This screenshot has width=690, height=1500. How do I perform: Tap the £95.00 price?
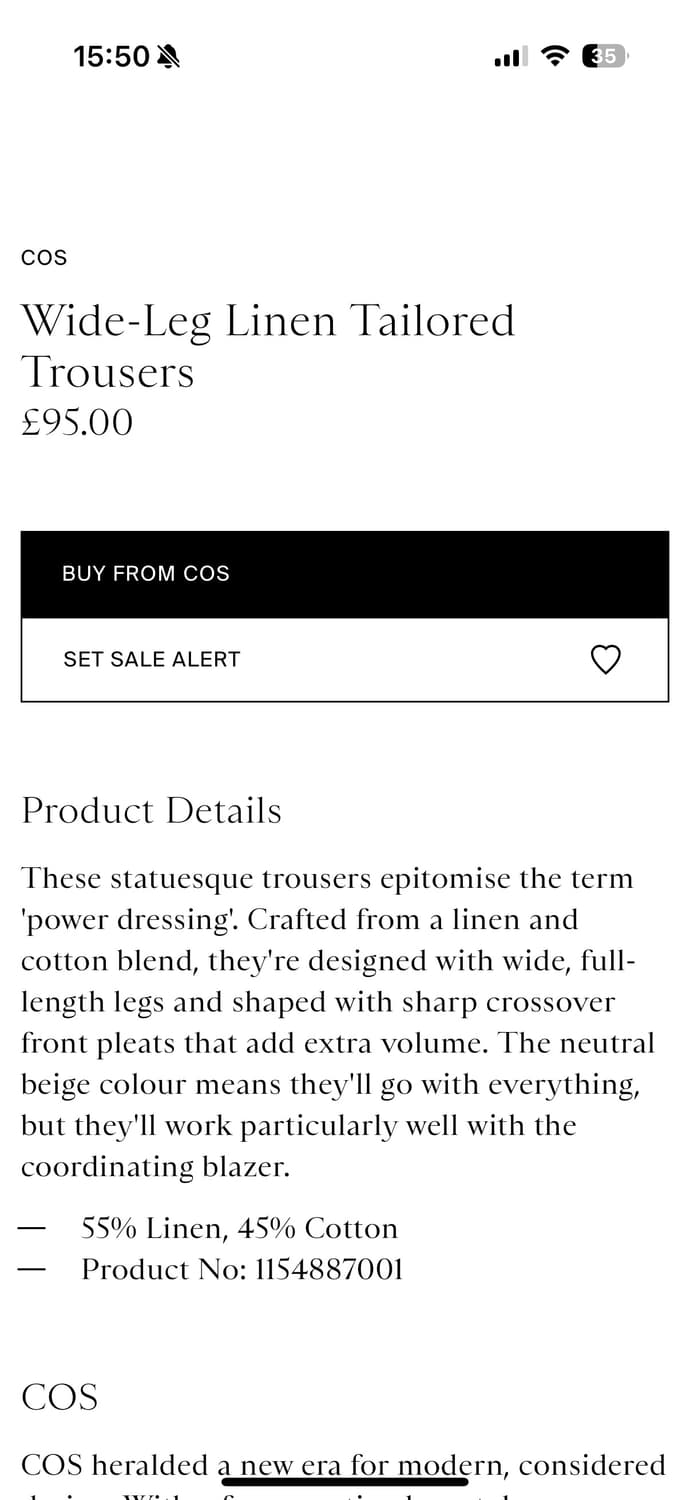[77, 422]
